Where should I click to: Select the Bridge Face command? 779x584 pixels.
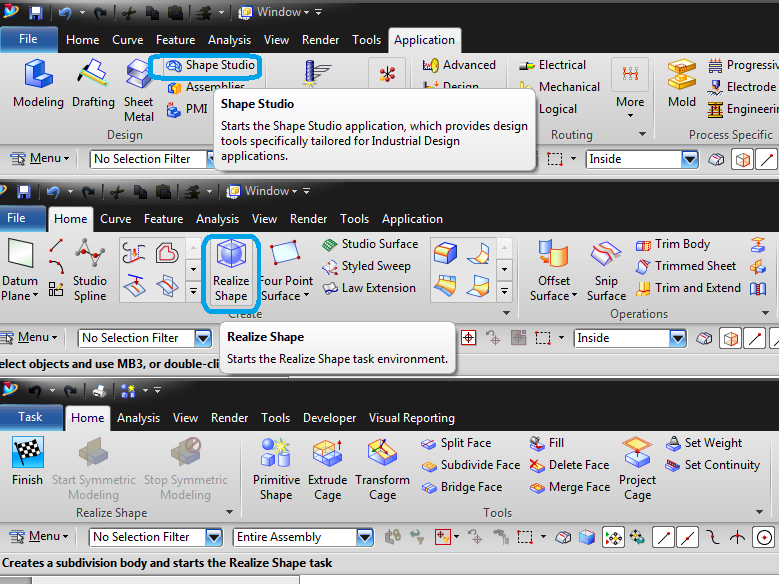pos(462,487)
